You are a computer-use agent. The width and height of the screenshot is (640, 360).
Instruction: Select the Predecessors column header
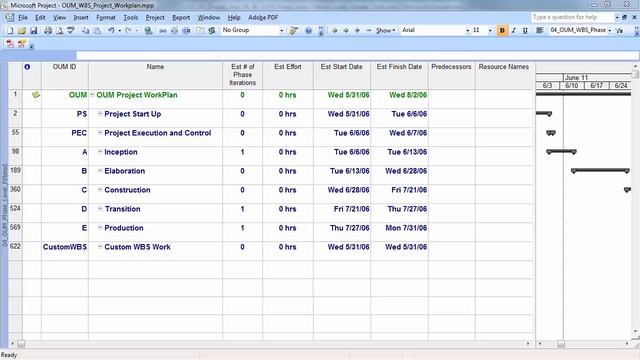(x=451, y=75)
